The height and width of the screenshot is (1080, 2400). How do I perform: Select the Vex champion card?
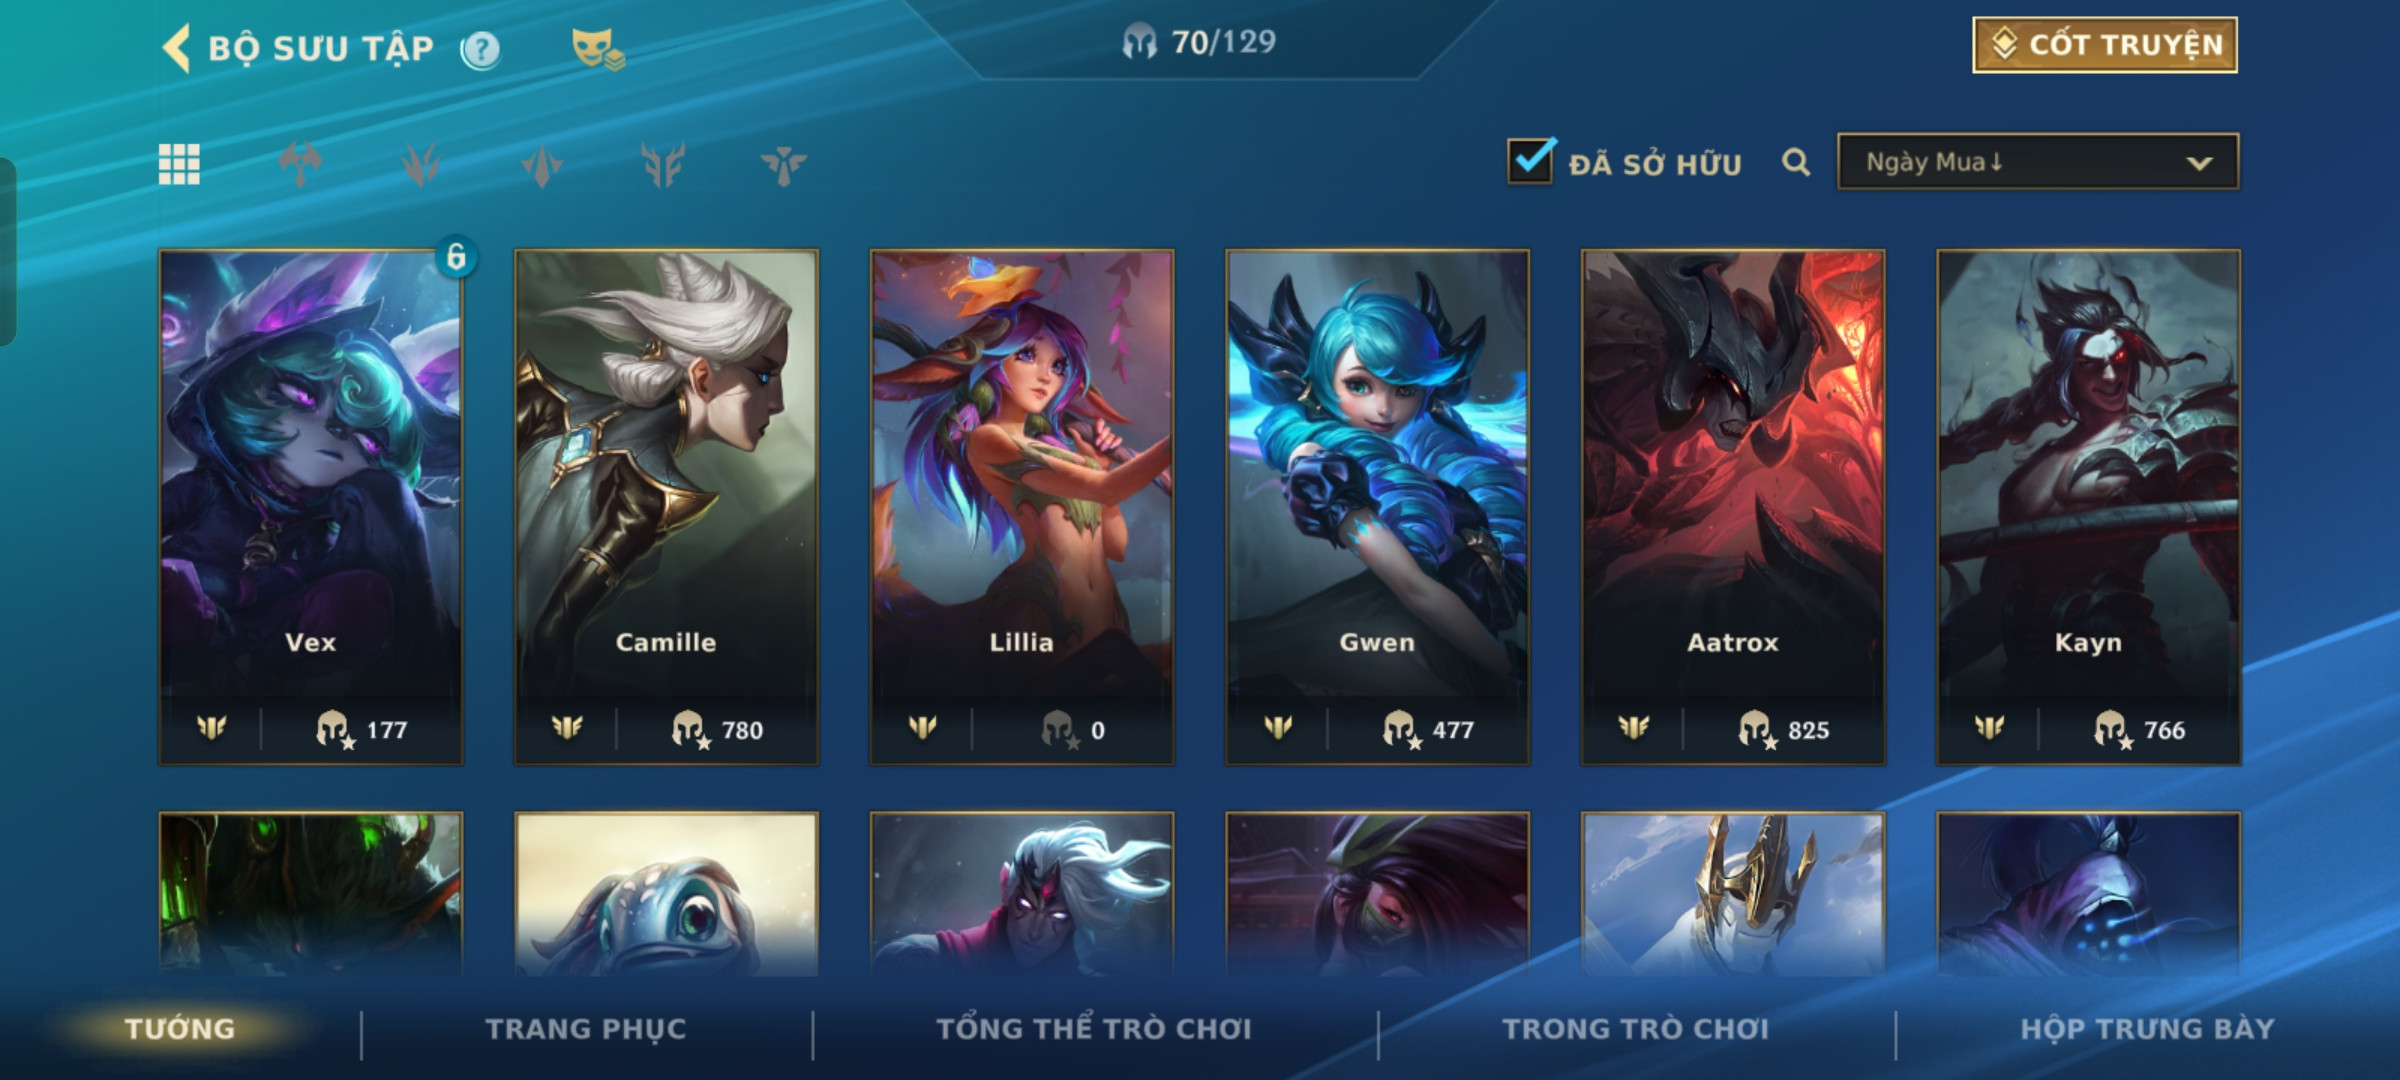[x=311, y=507]
